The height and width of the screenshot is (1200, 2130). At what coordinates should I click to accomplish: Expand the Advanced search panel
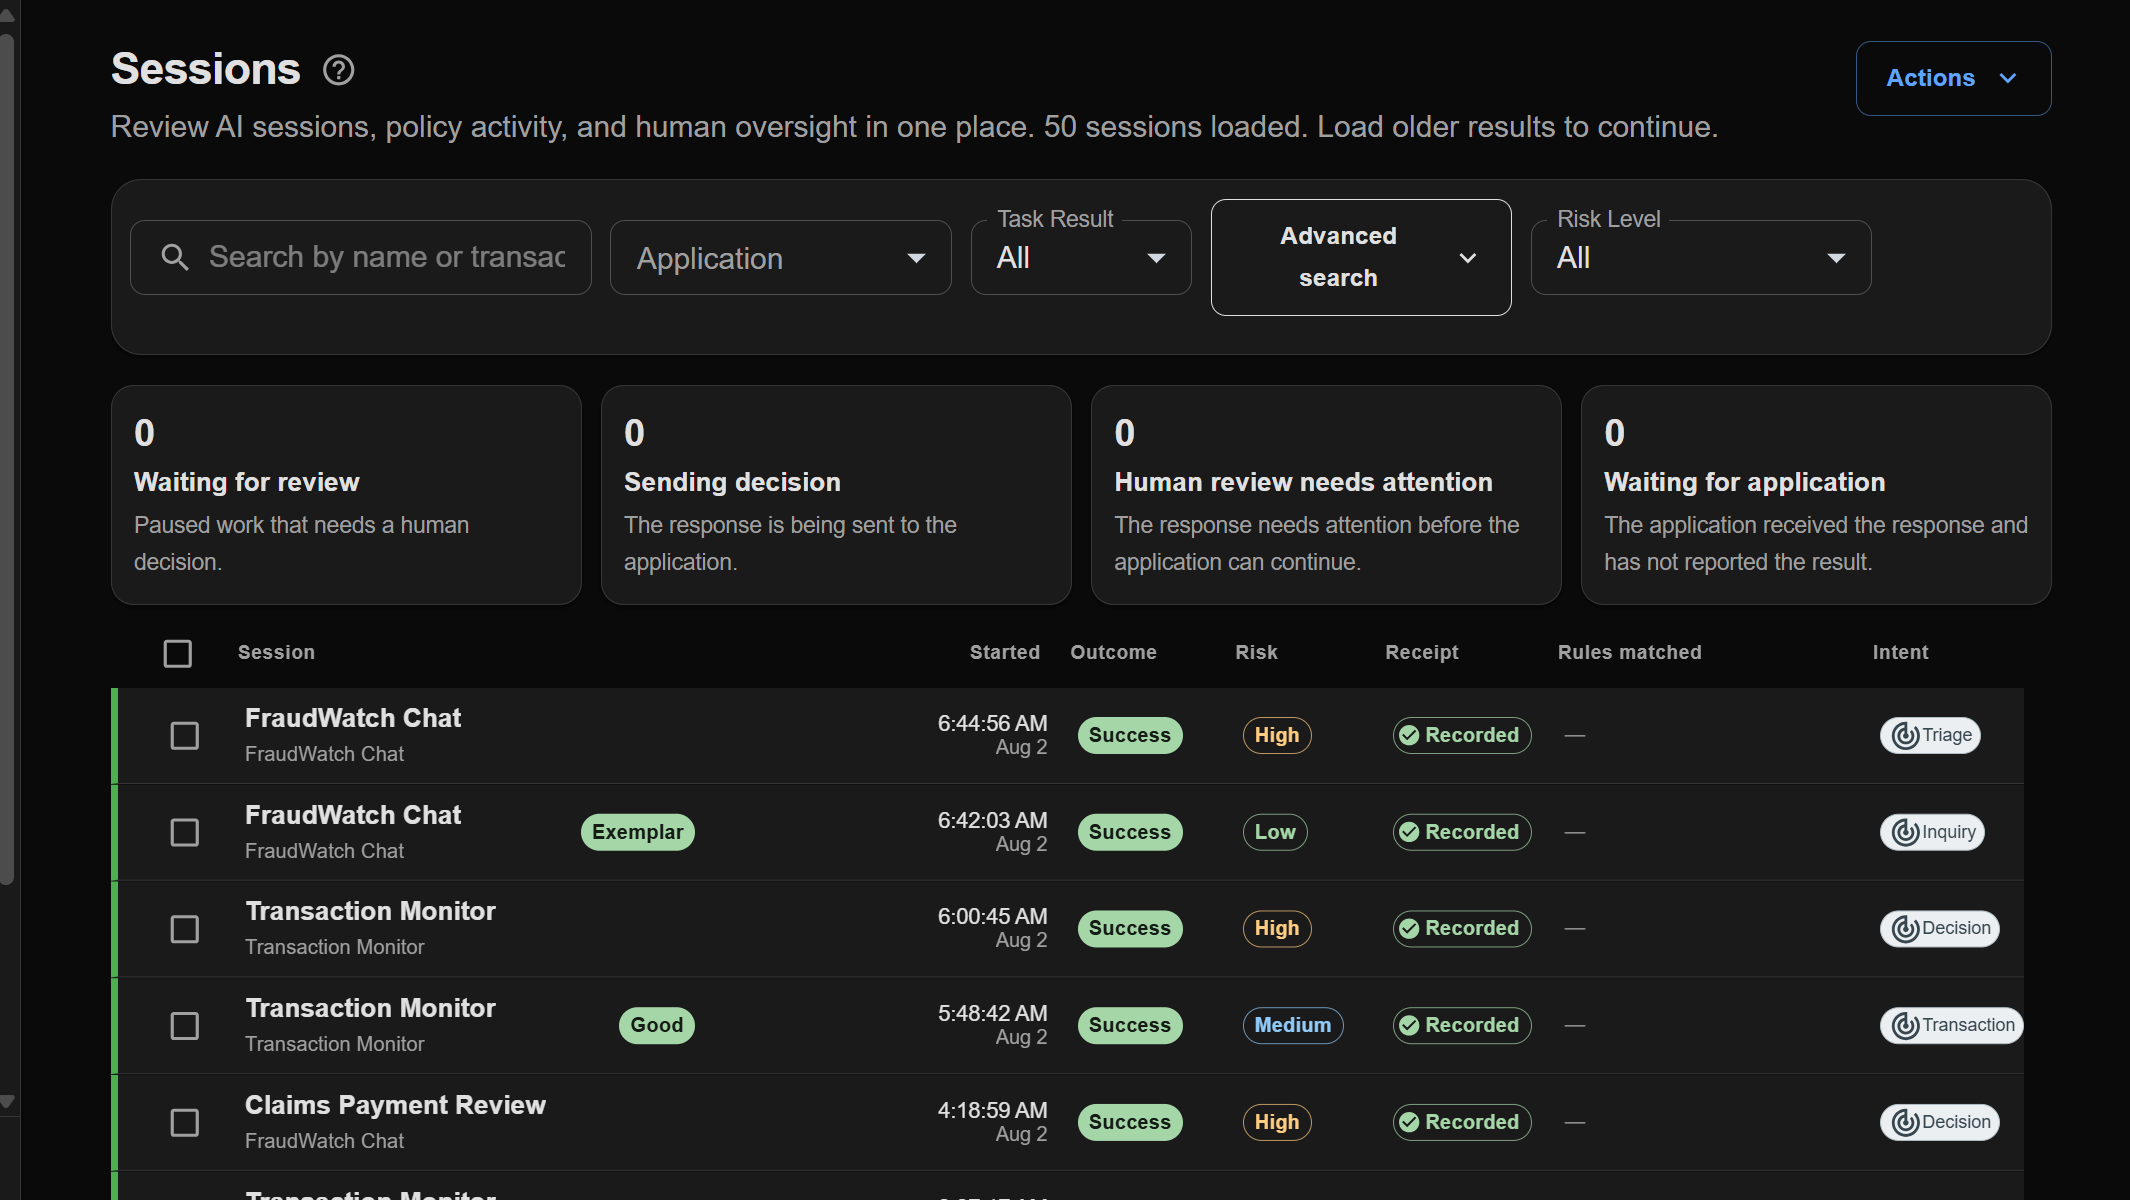click(1361, 257)
